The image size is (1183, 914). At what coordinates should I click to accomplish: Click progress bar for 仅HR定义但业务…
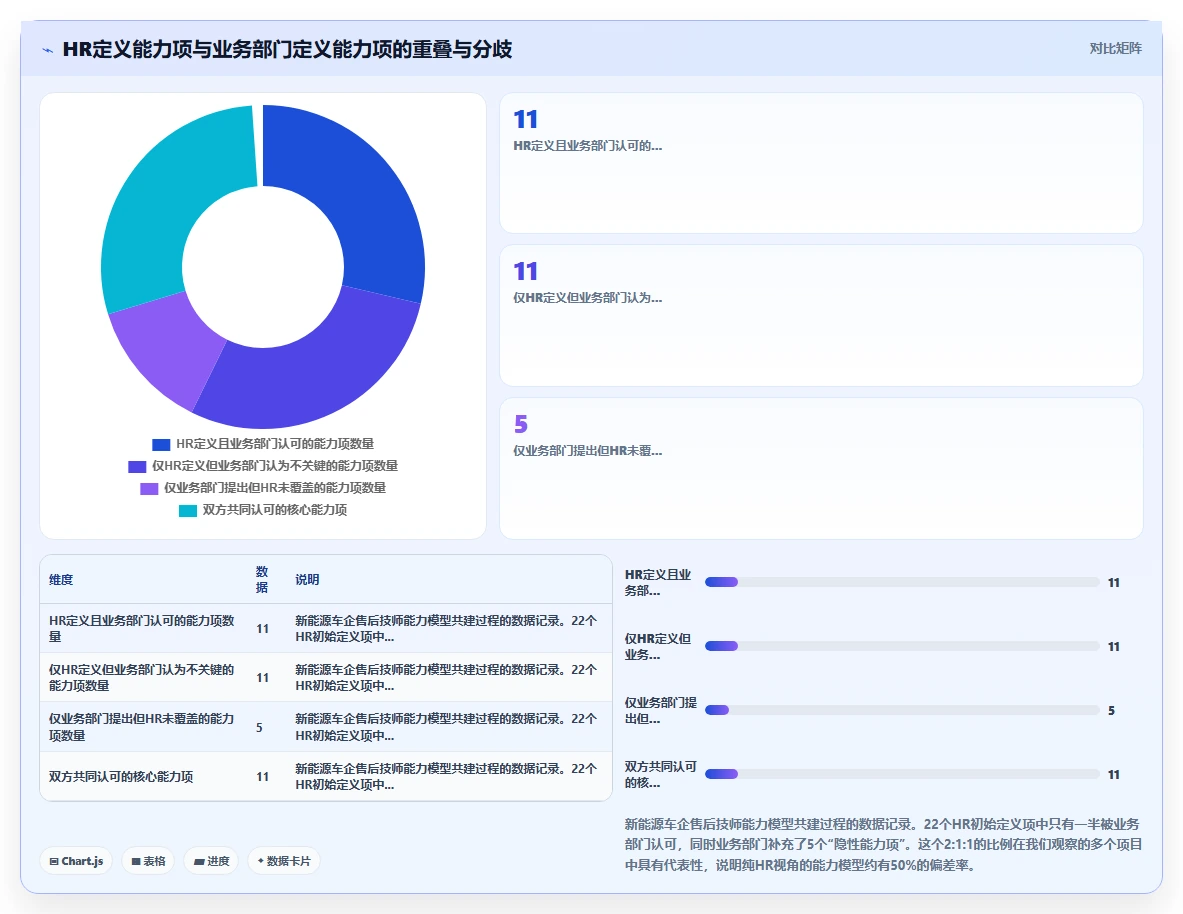coord(902,646)
